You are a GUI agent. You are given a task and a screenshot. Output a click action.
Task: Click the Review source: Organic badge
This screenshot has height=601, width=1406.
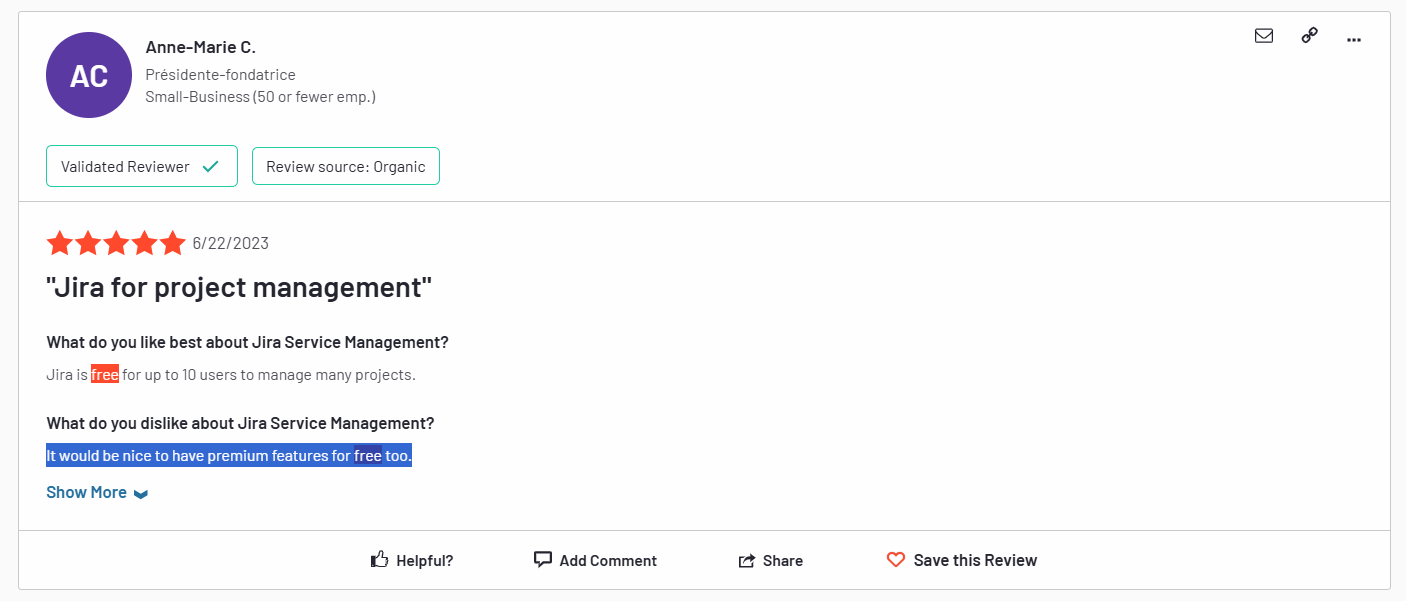(x=345, y=167)
